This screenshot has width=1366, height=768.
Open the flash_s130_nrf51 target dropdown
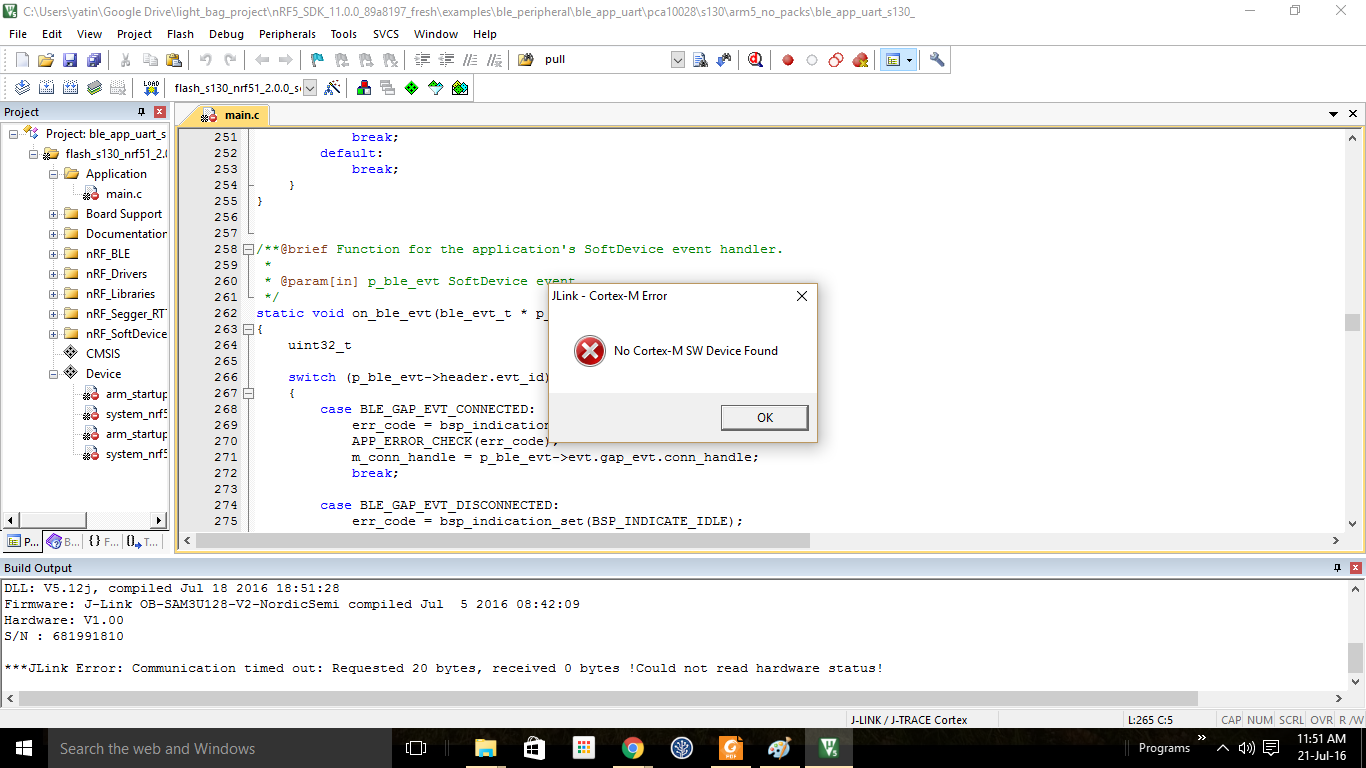click(310, 88)
